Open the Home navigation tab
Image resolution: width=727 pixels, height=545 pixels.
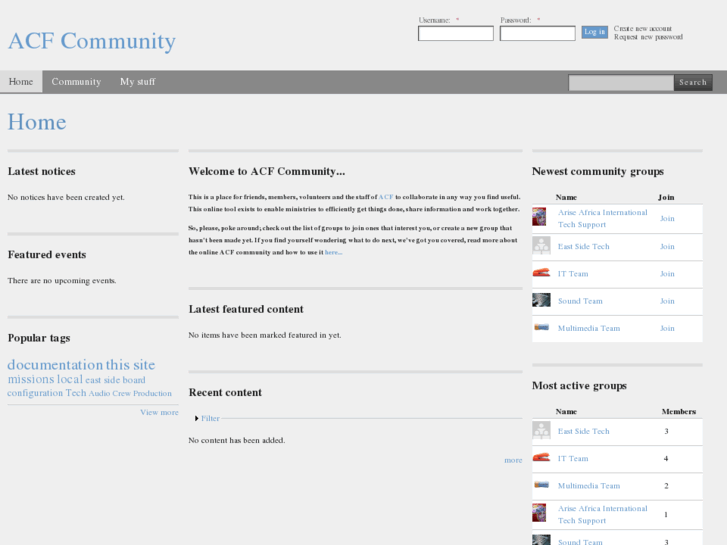pyautogui.click(x=21, y=82)
